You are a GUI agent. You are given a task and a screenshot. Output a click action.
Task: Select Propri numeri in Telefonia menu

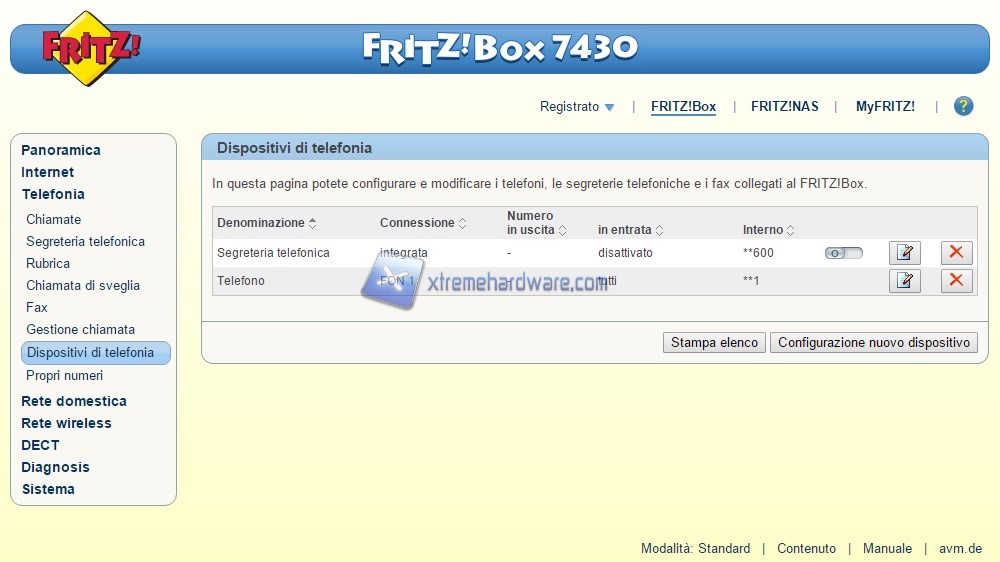click(x=64, y=376)
